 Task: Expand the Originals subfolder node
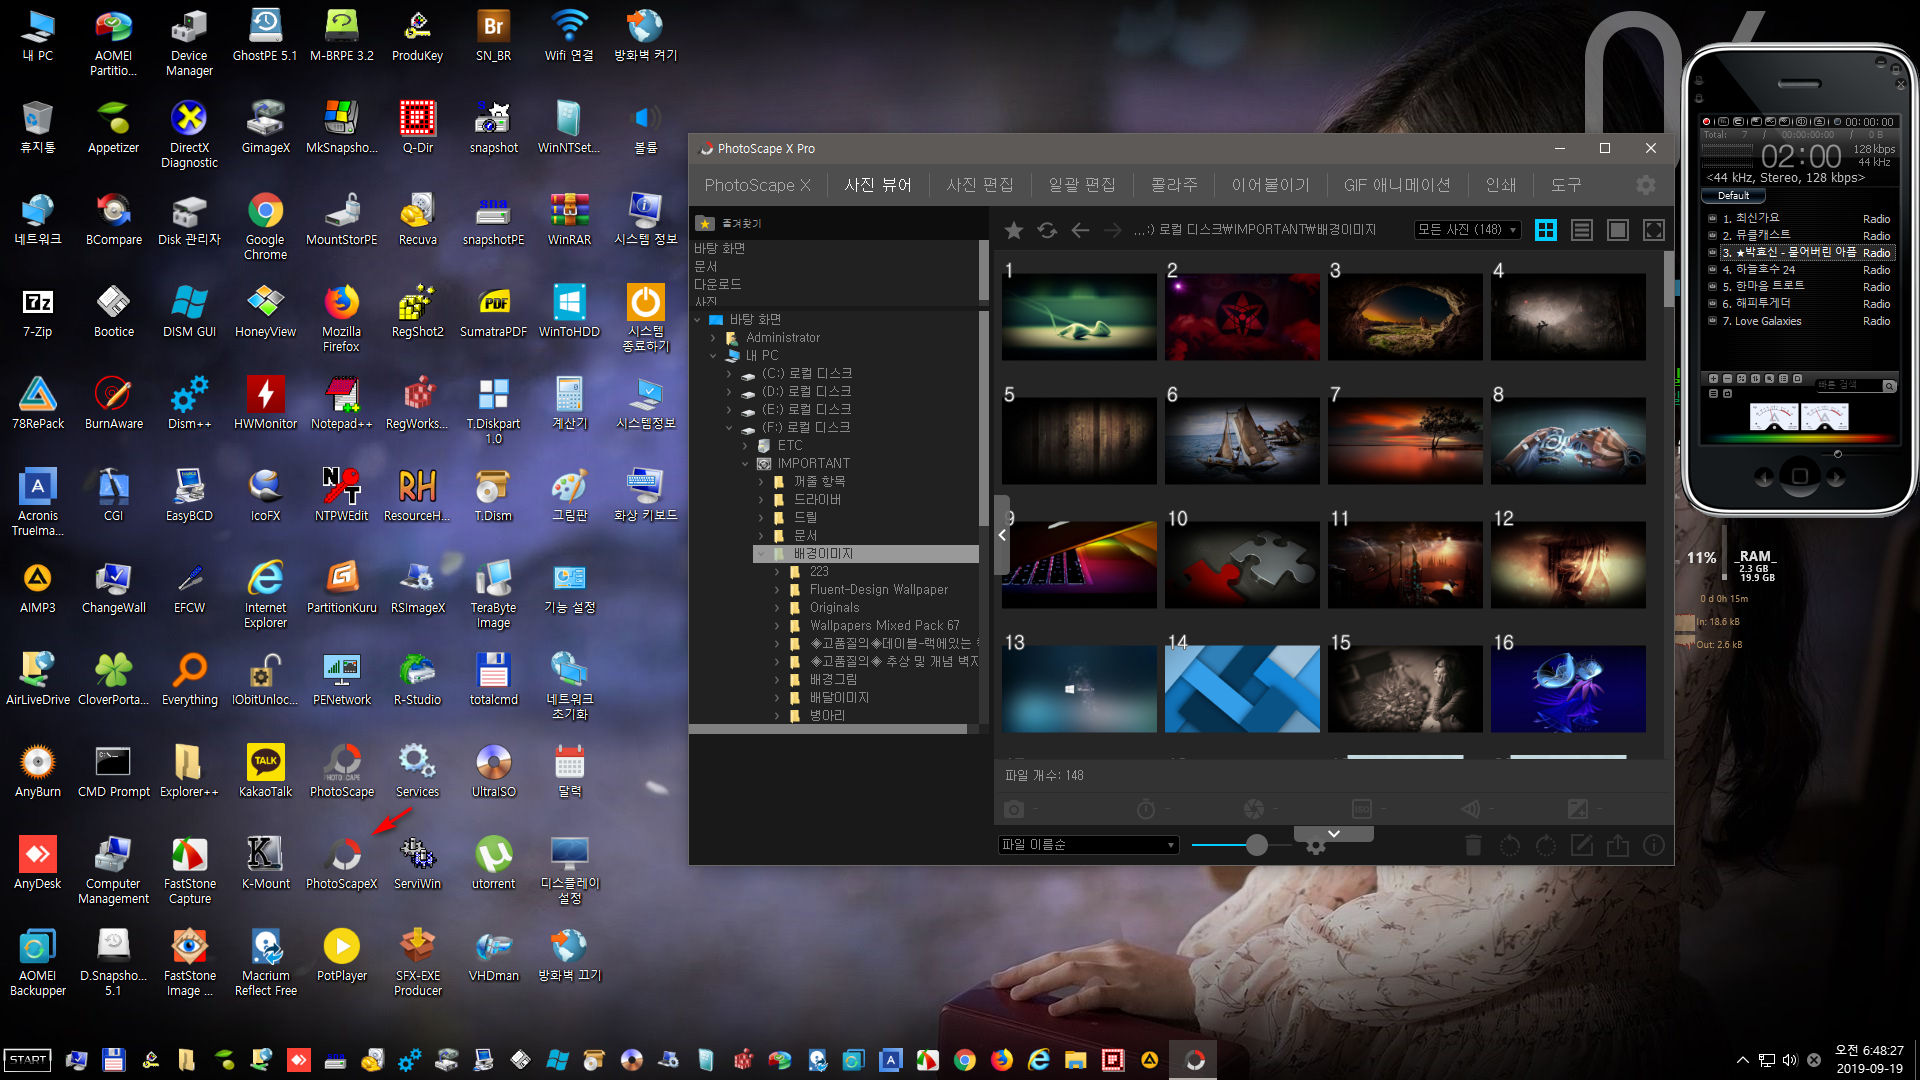click(x=777, y=608)
